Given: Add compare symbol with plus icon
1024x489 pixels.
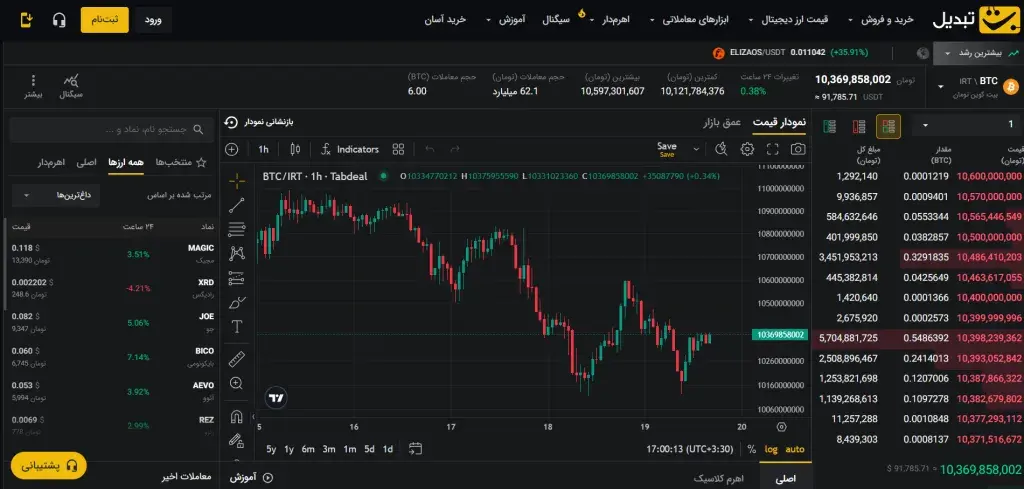Looking at the screenshot, I should click(232, 150).
